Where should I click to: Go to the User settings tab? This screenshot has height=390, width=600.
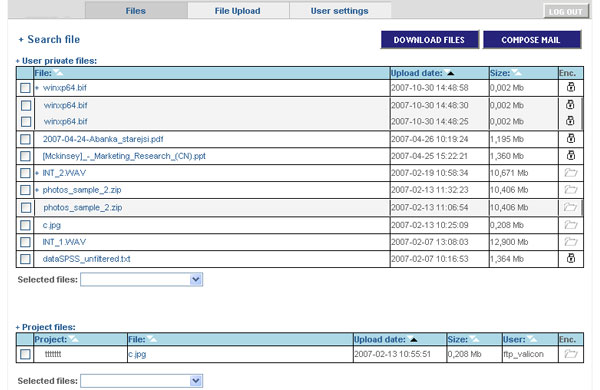[x=340, y=11]
